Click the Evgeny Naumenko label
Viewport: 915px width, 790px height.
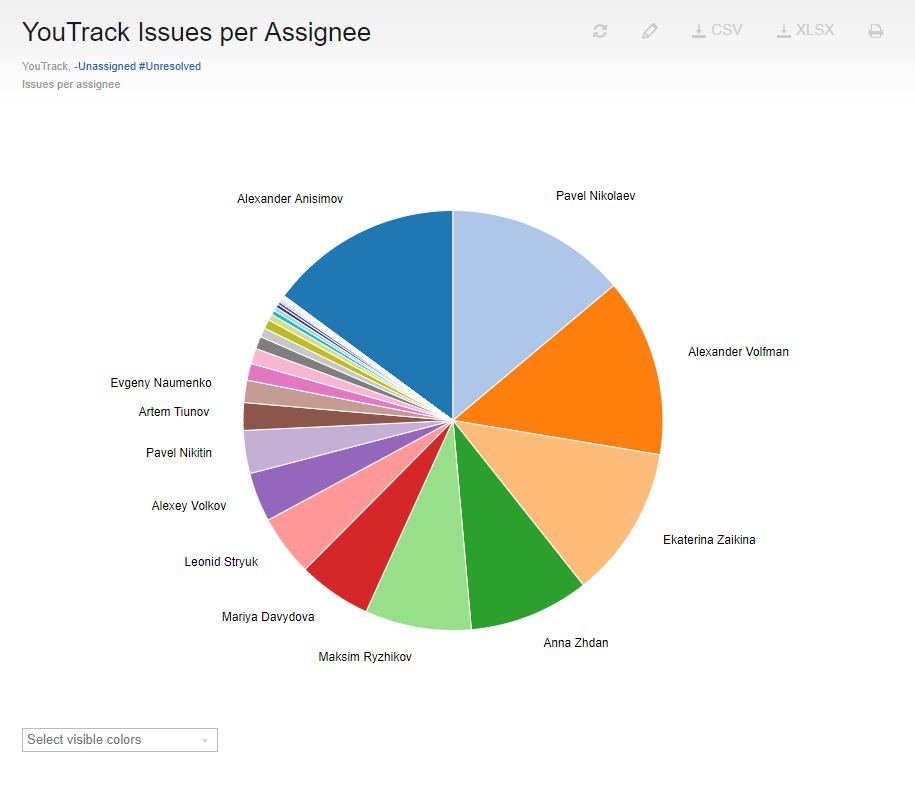click(x=161, y=382)
